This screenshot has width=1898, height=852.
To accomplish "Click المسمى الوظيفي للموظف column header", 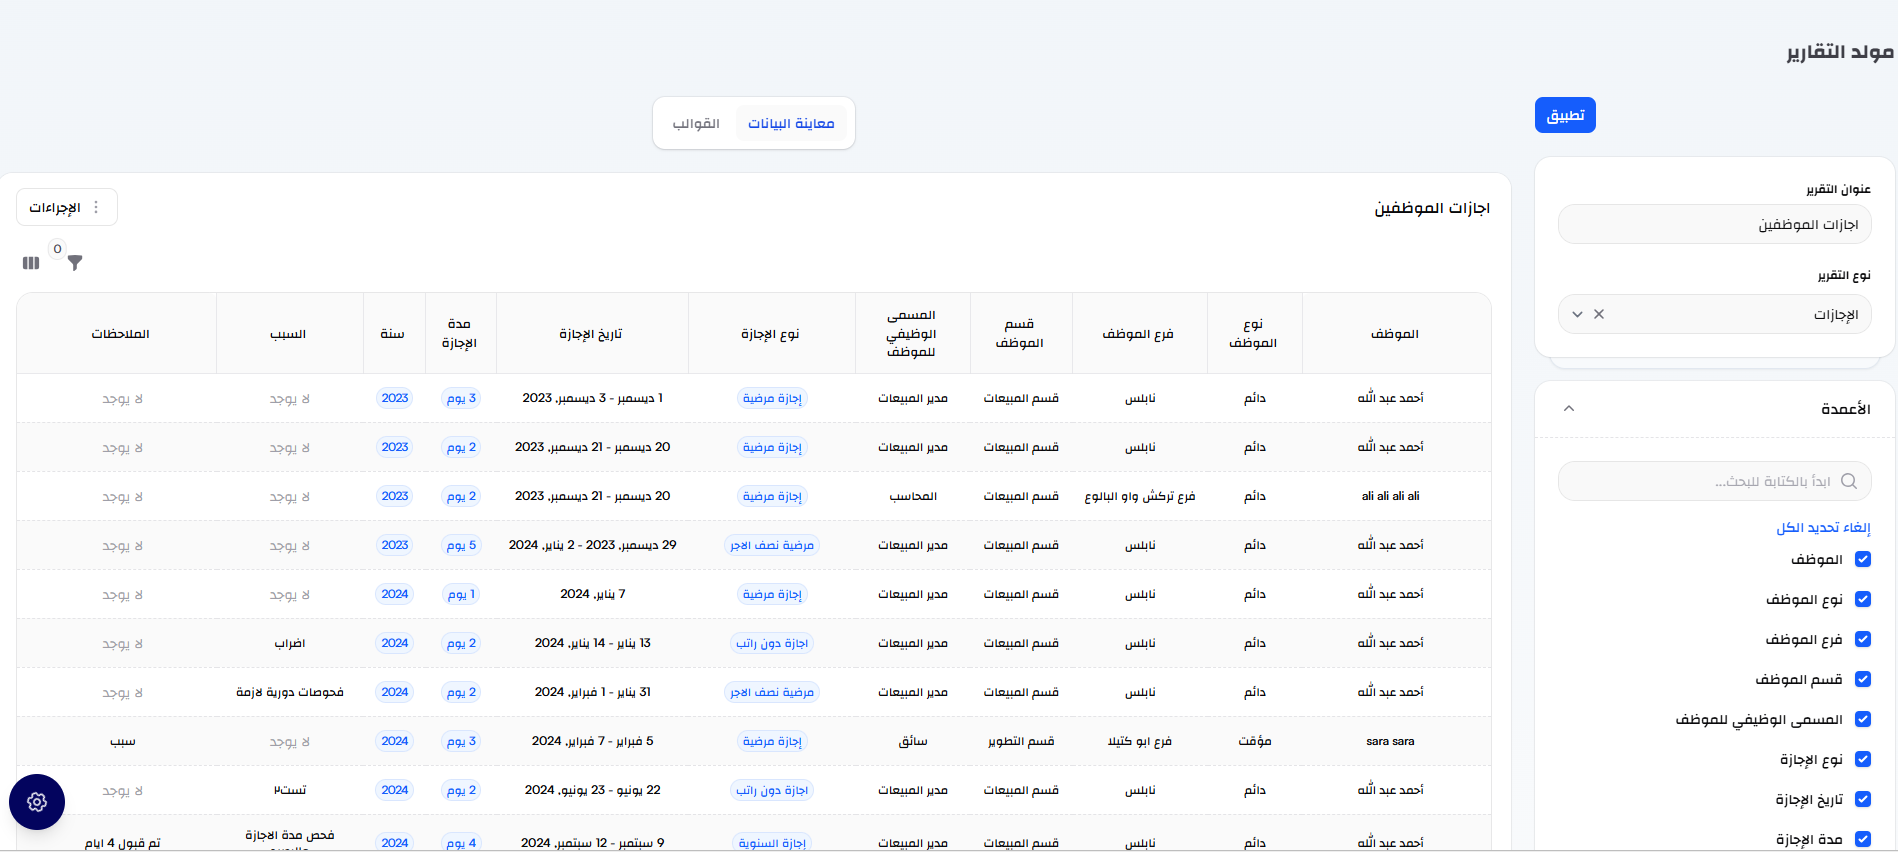I will click(911, 333).
